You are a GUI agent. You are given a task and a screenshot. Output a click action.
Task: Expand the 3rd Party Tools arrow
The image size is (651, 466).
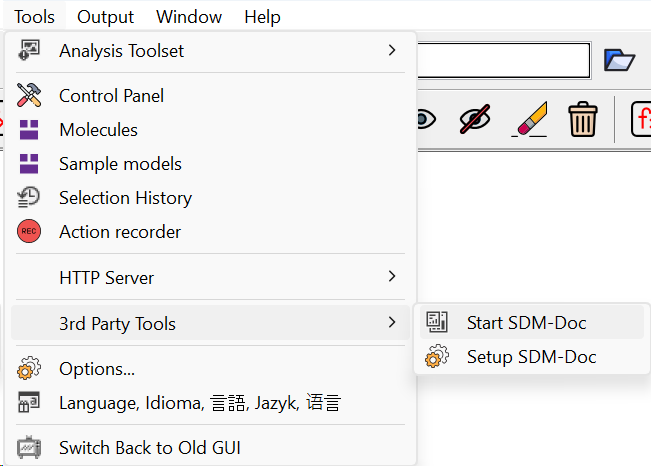392,322
